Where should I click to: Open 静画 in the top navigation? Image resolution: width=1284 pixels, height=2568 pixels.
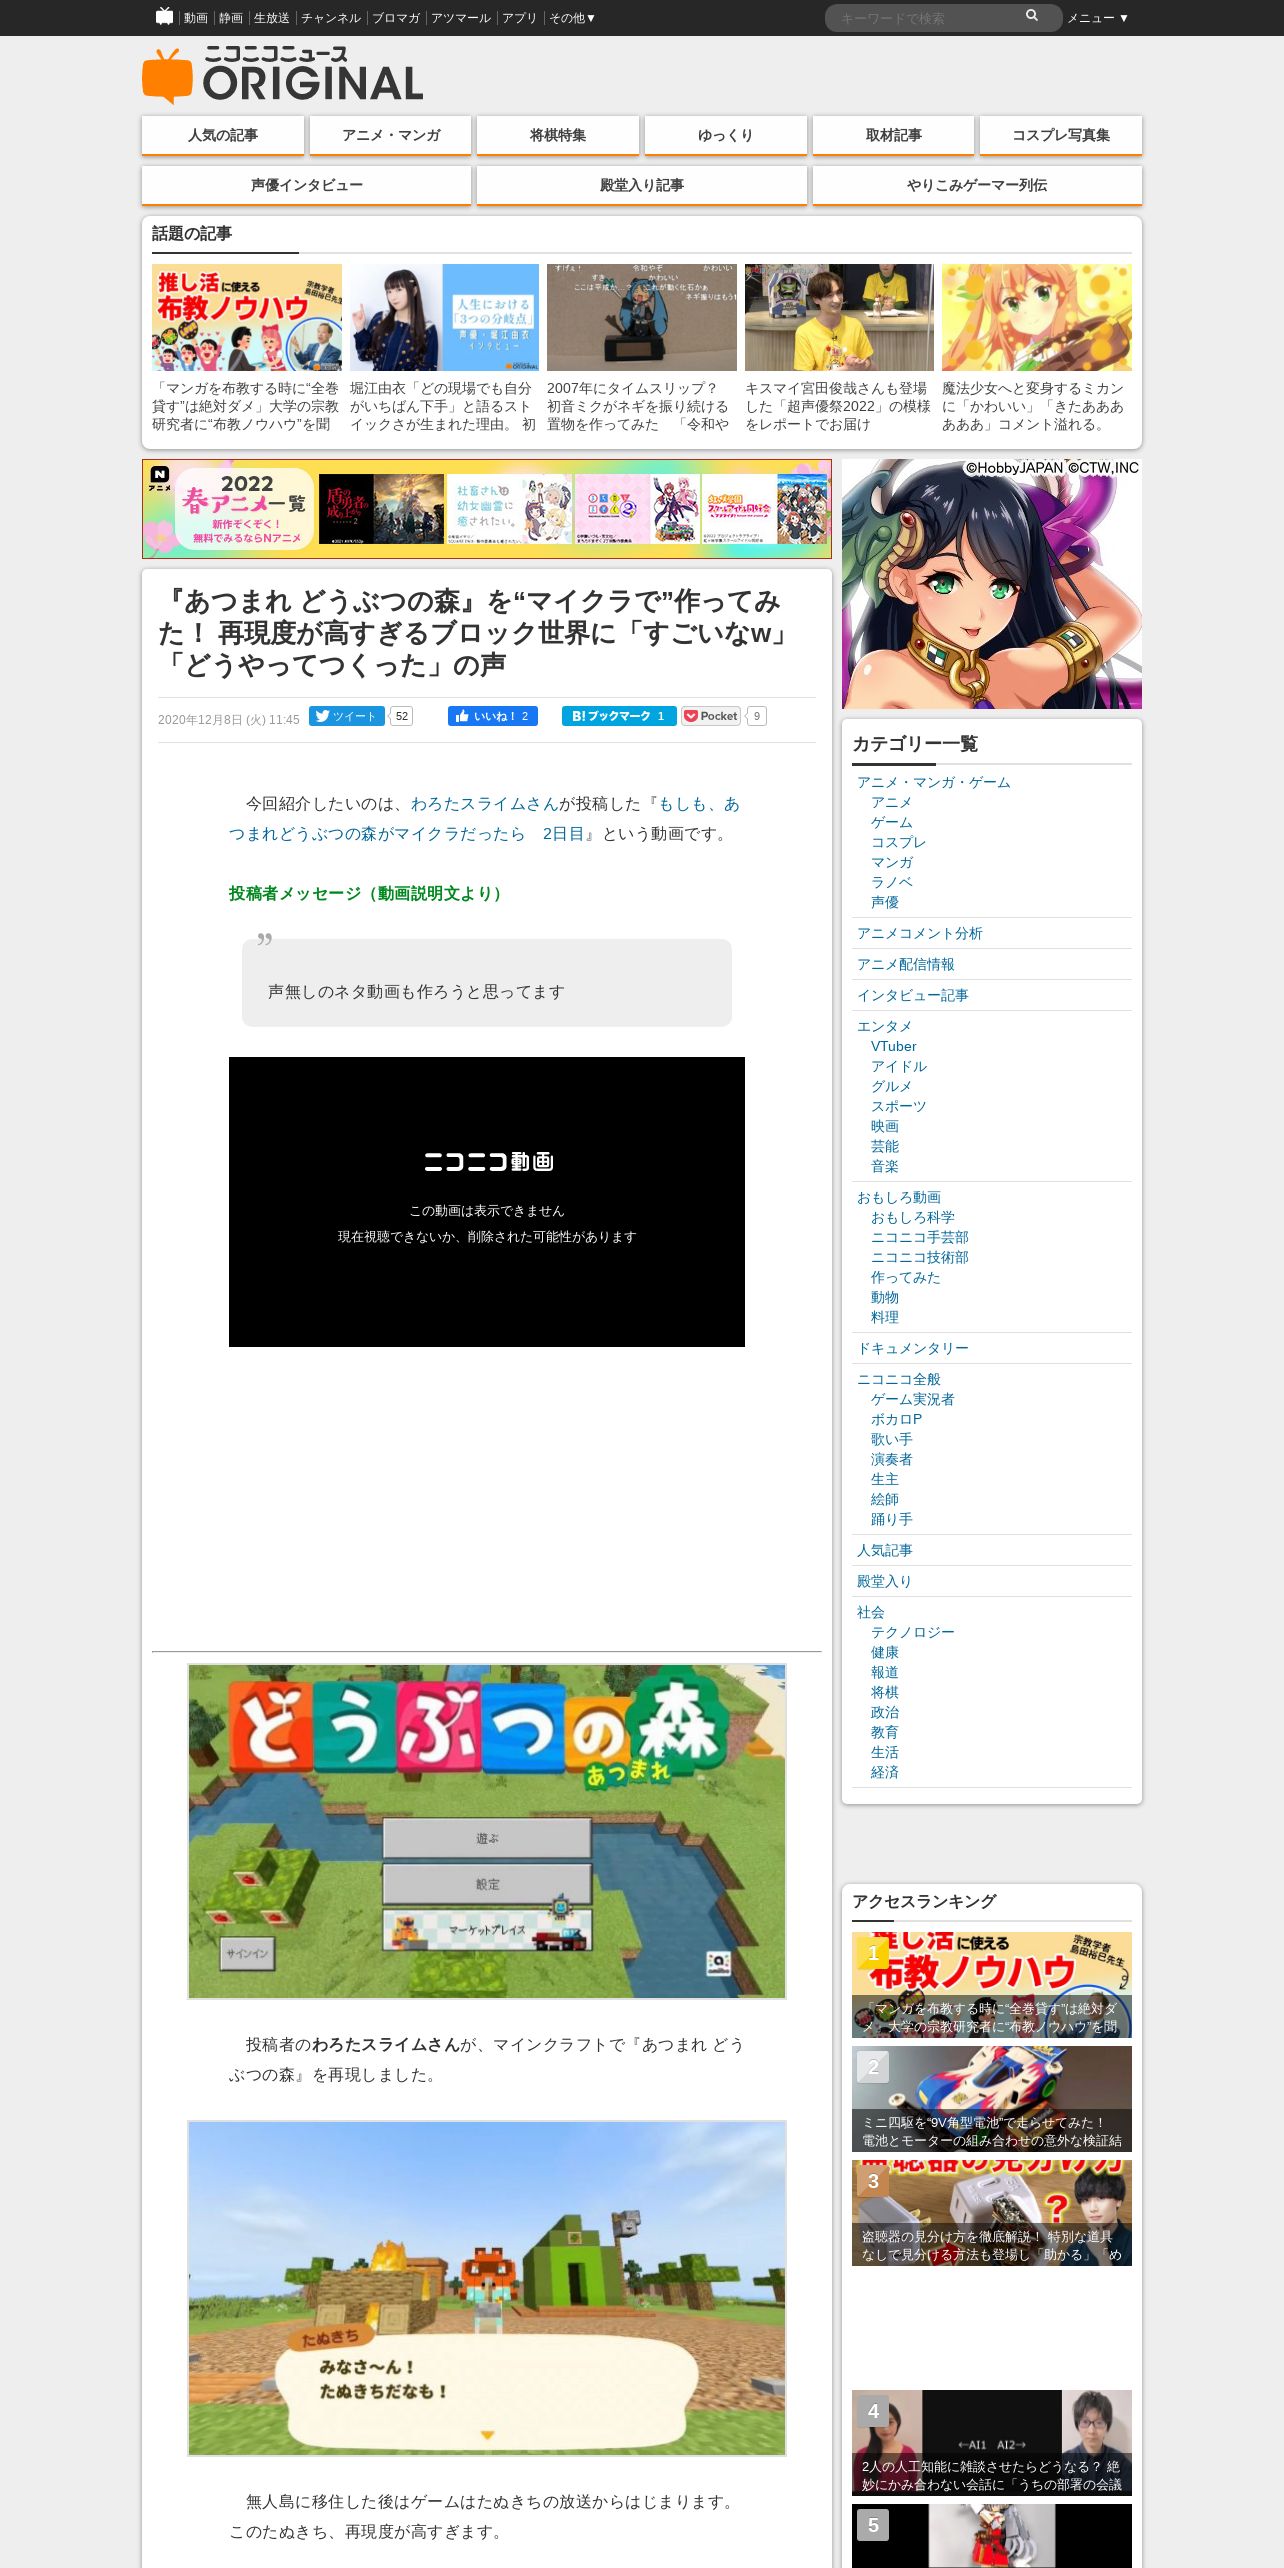click(231, 18)
